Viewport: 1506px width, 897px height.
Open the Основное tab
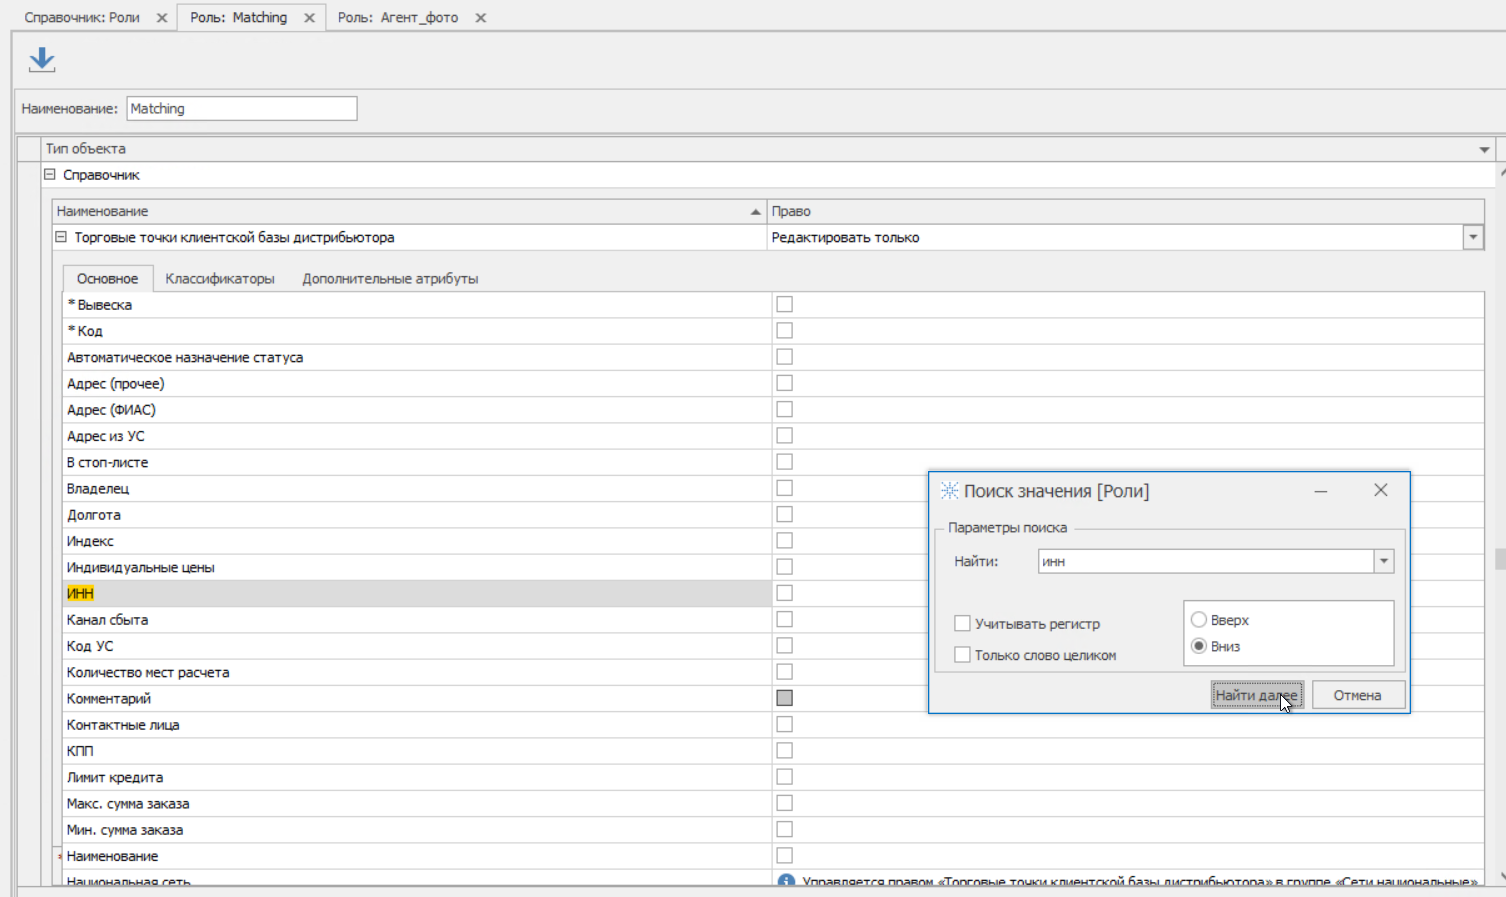[107, 279]
